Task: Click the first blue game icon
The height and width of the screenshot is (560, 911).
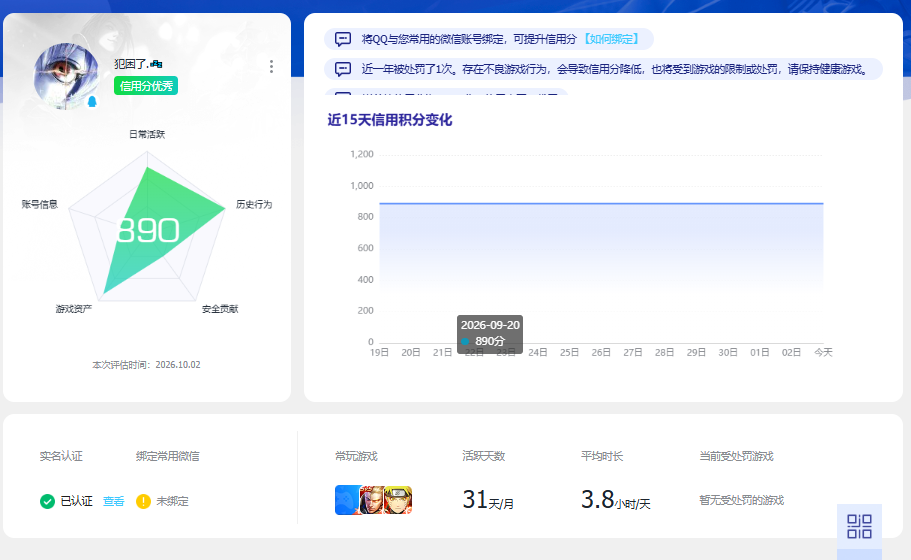Action: click(x=347, y=500)
